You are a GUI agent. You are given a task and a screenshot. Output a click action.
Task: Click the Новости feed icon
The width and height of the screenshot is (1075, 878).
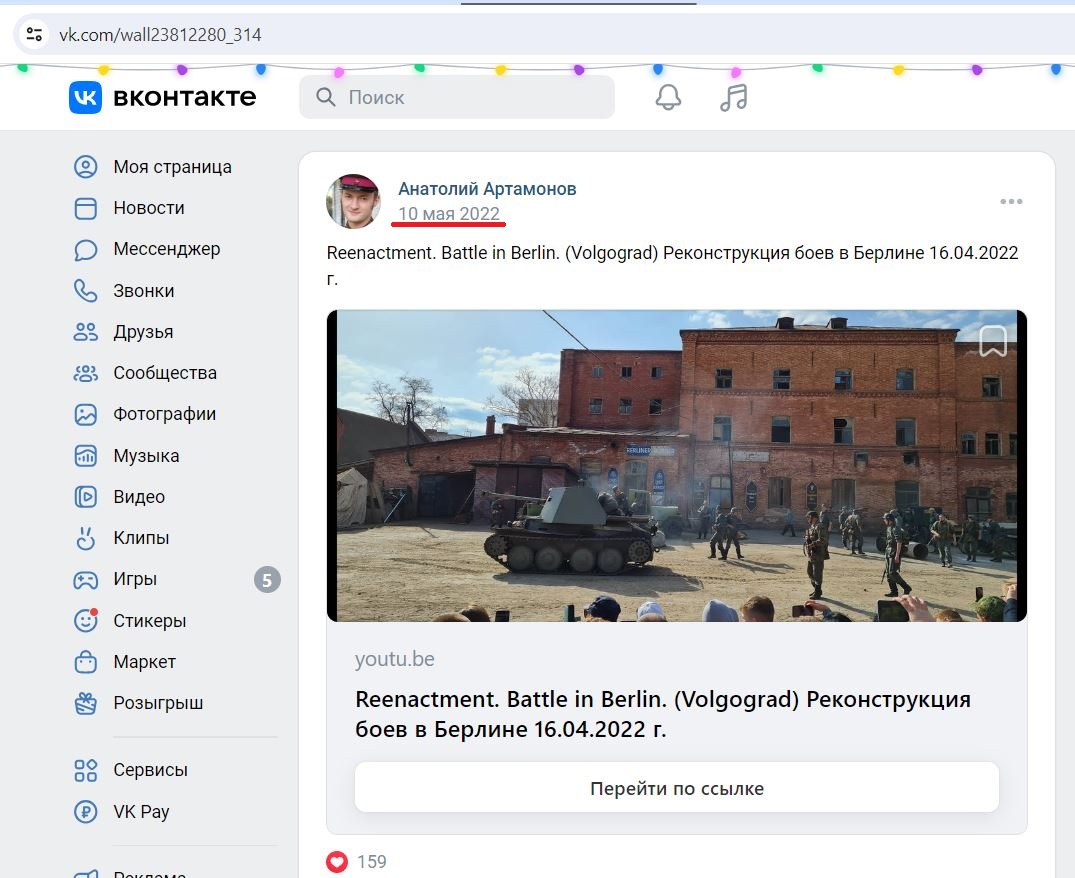pyautogui.click(x=86, y=208)
